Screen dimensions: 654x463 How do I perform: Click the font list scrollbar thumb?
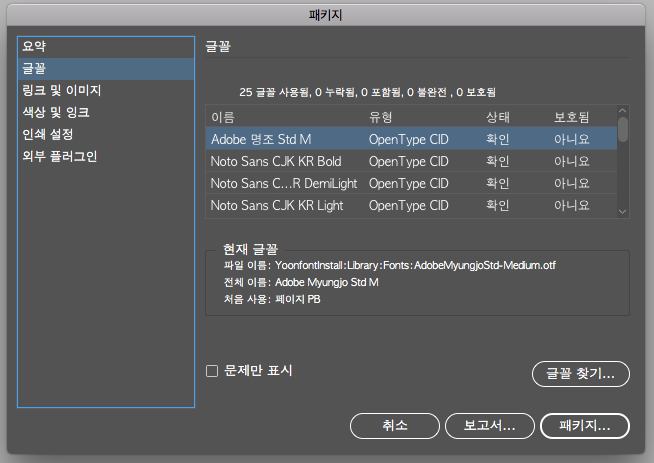(623, 130)
